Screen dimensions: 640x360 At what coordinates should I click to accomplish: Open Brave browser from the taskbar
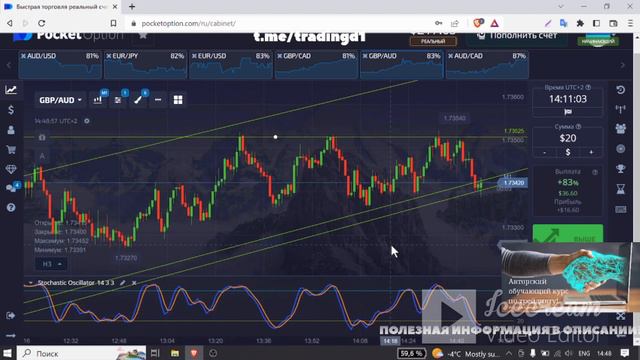194,353
